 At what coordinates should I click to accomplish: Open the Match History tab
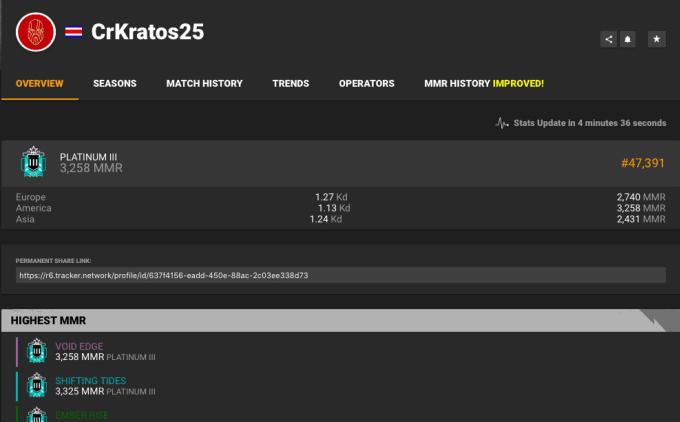204,83
